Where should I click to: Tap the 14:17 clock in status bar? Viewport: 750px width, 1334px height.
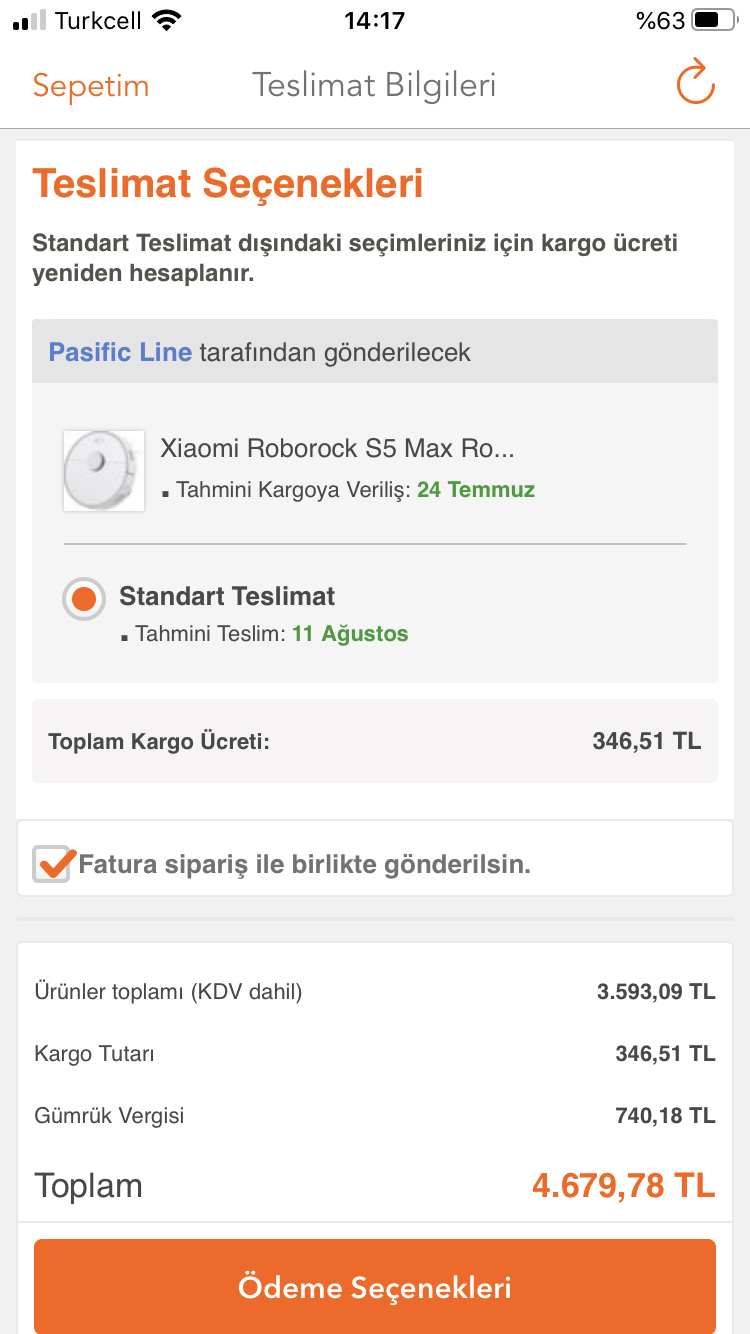[x=374, y=20]
